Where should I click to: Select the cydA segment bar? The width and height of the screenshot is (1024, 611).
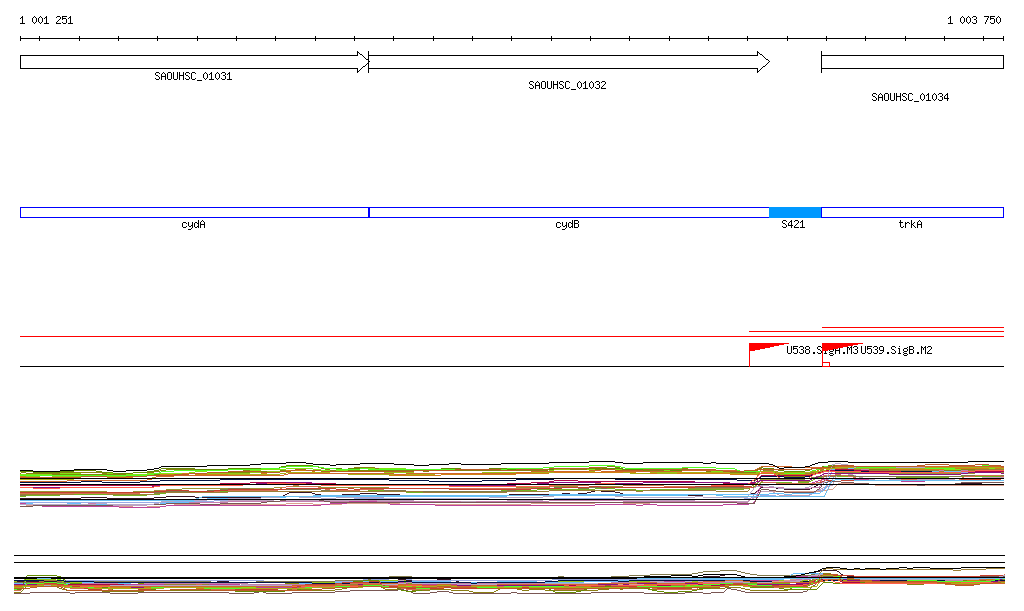[x=194, y=212]
